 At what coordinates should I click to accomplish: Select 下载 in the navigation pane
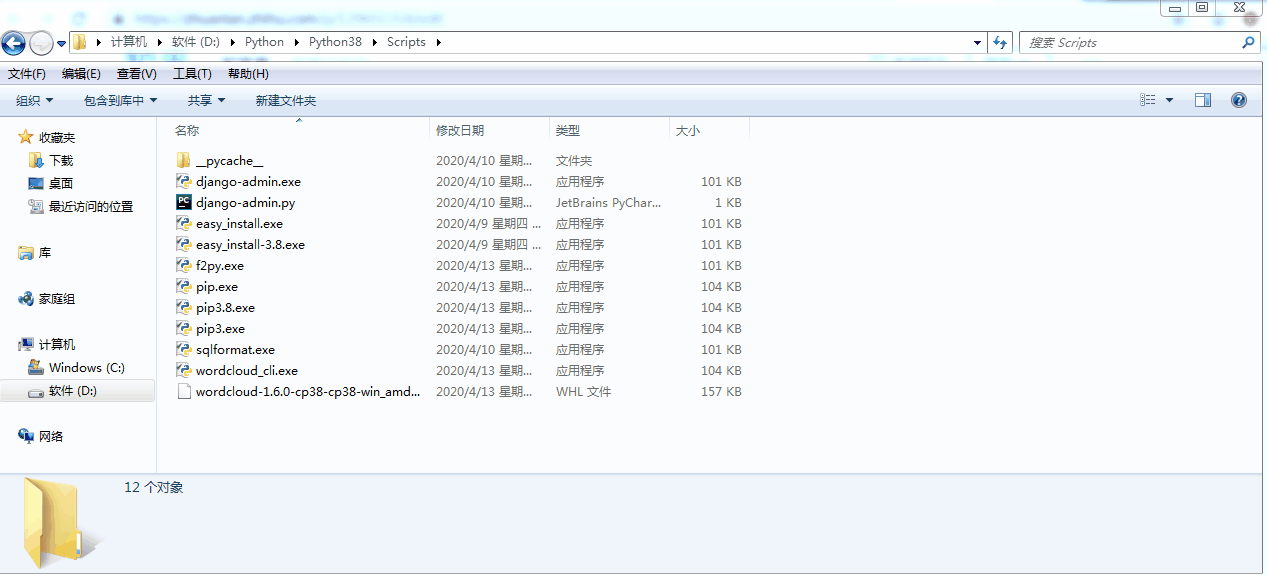61,161
